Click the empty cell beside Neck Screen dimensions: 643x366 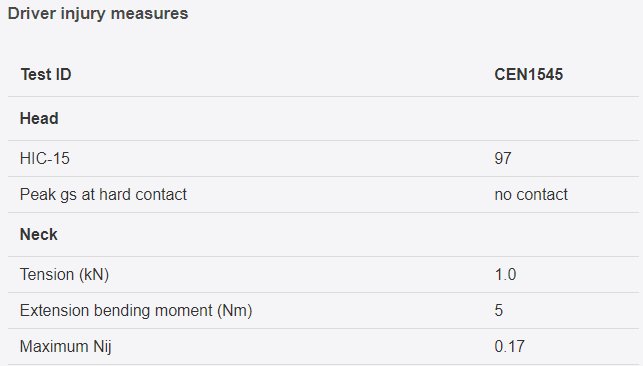[566, 234]
